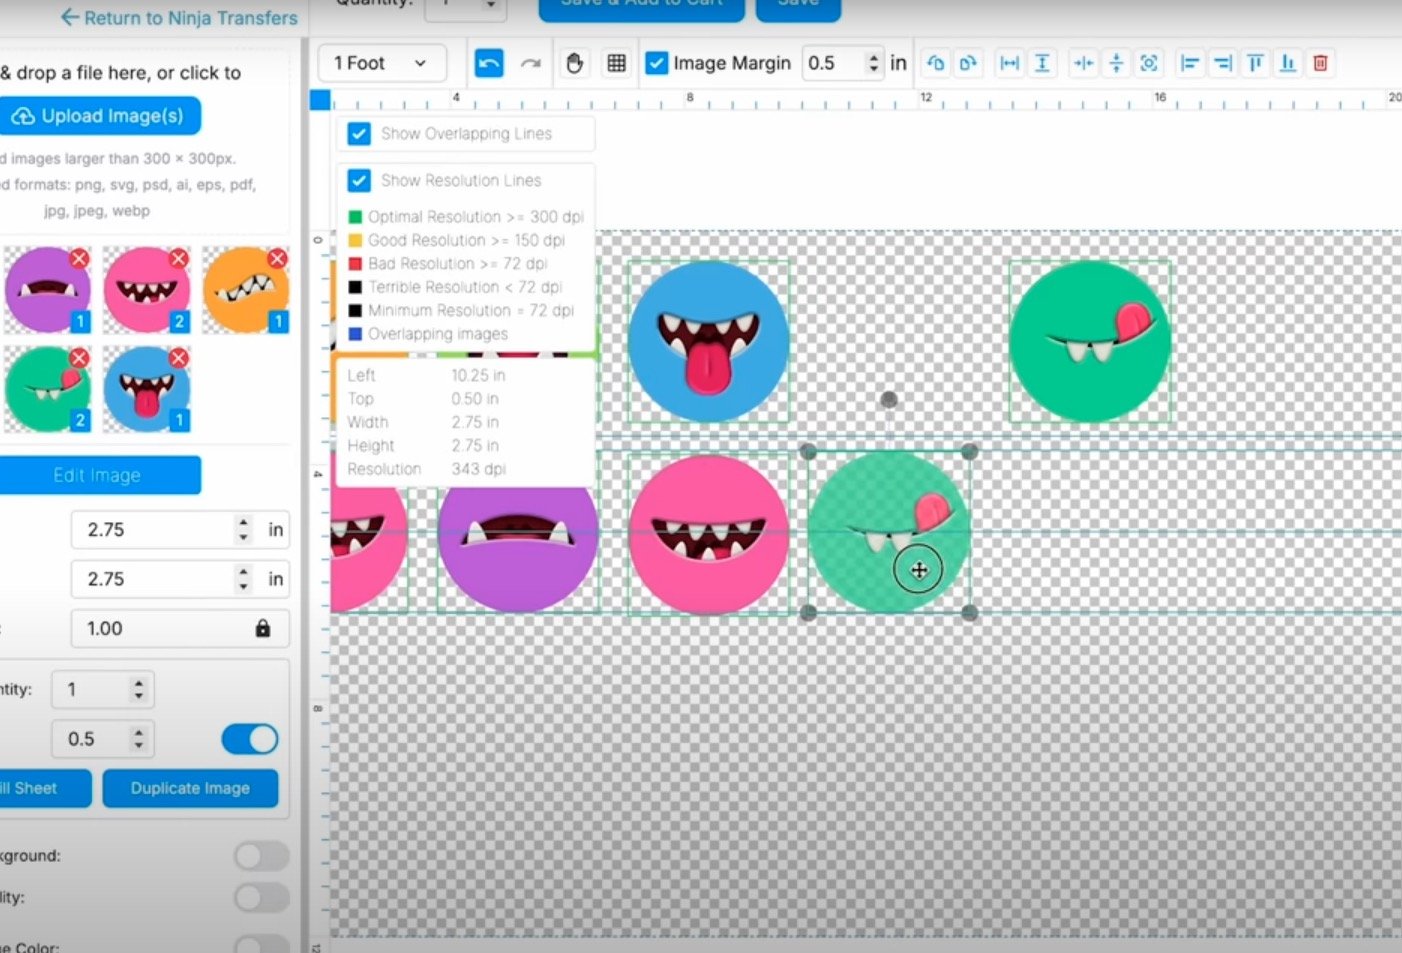Uncheck the Image Margin checkbox
Image resolution: width=1402 pixels, height=953 pixels.
(657, 63)
